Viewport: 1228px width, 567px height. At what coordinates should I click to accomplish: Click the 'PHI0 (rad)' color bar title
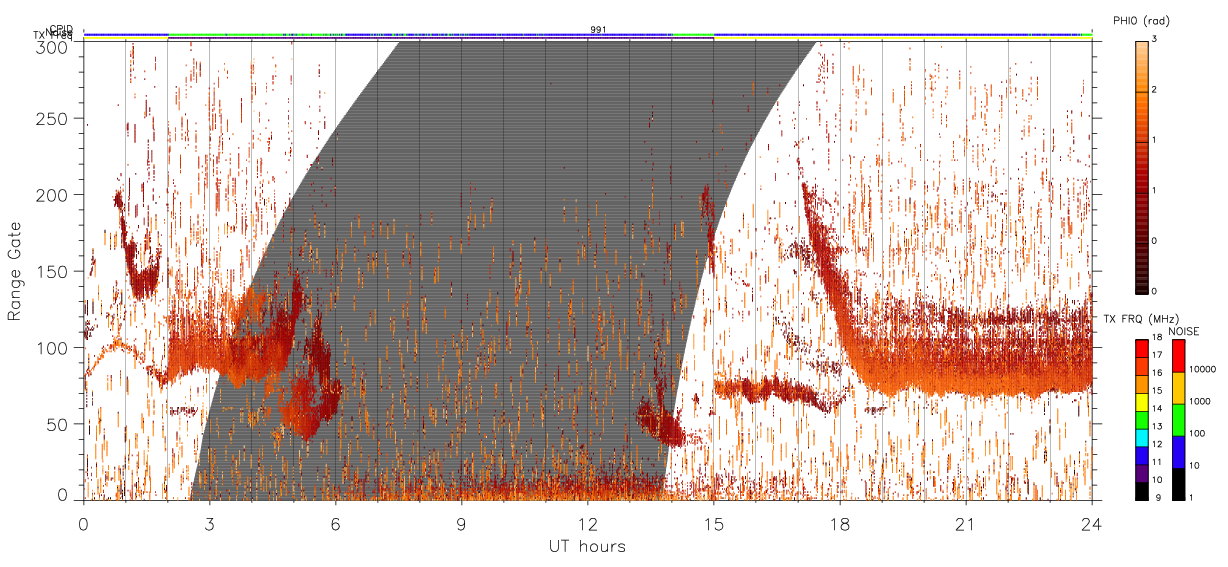click(1141, 21)
